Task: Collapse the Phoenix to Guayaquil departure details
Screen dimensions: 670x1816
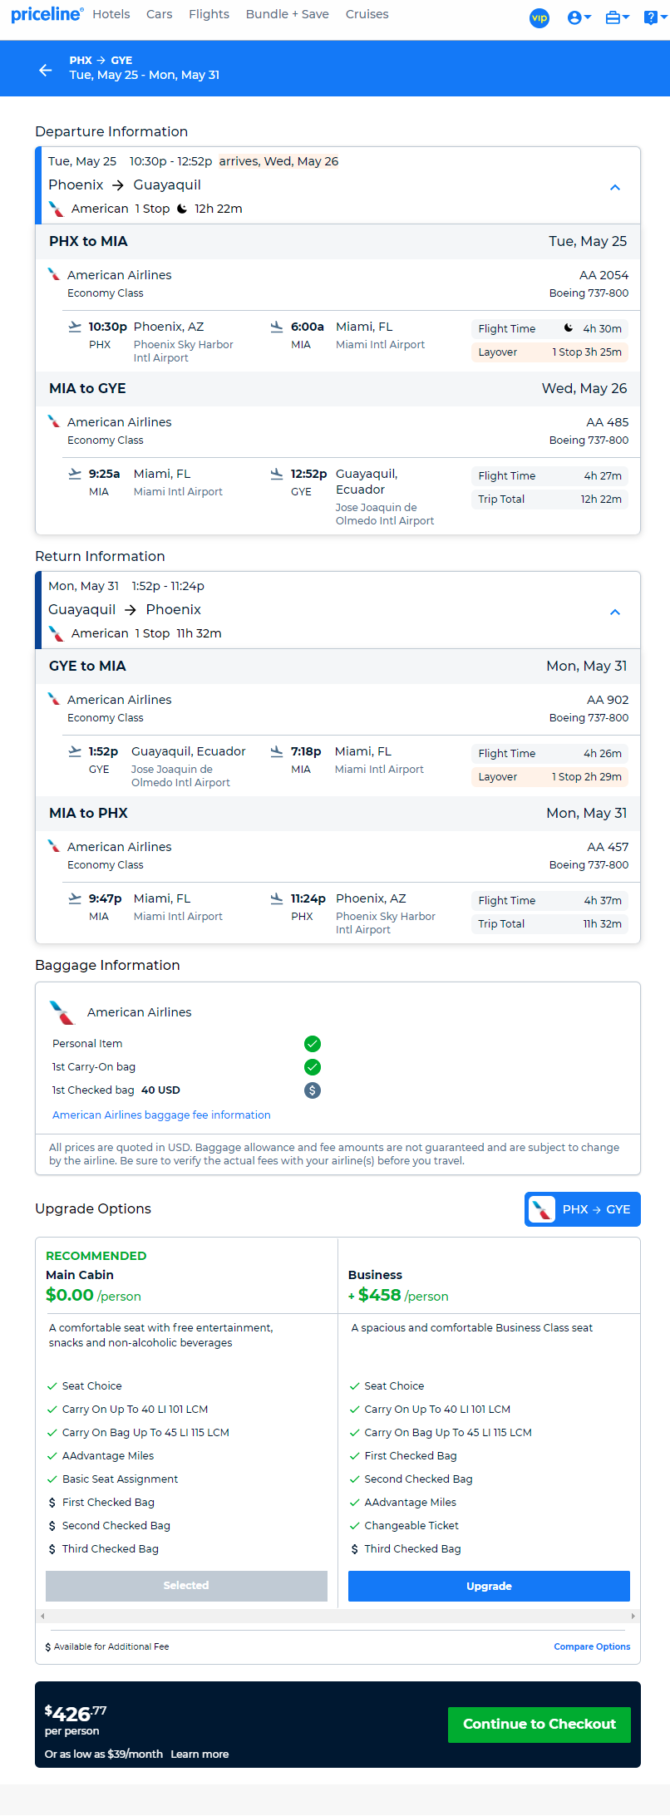Action: pos(615,187)
